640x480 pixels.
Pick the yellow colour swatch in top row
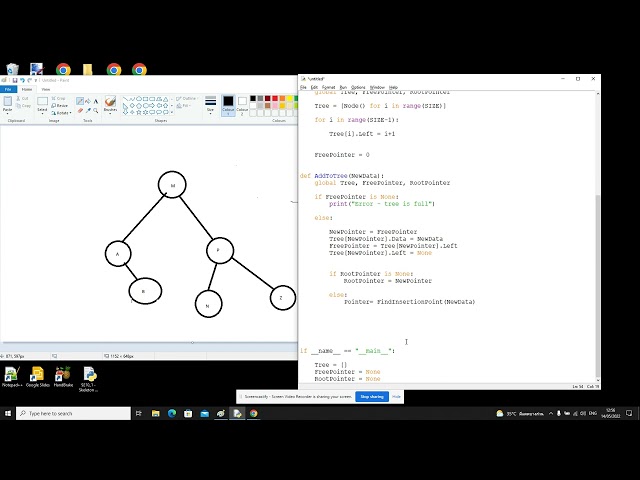289,98
